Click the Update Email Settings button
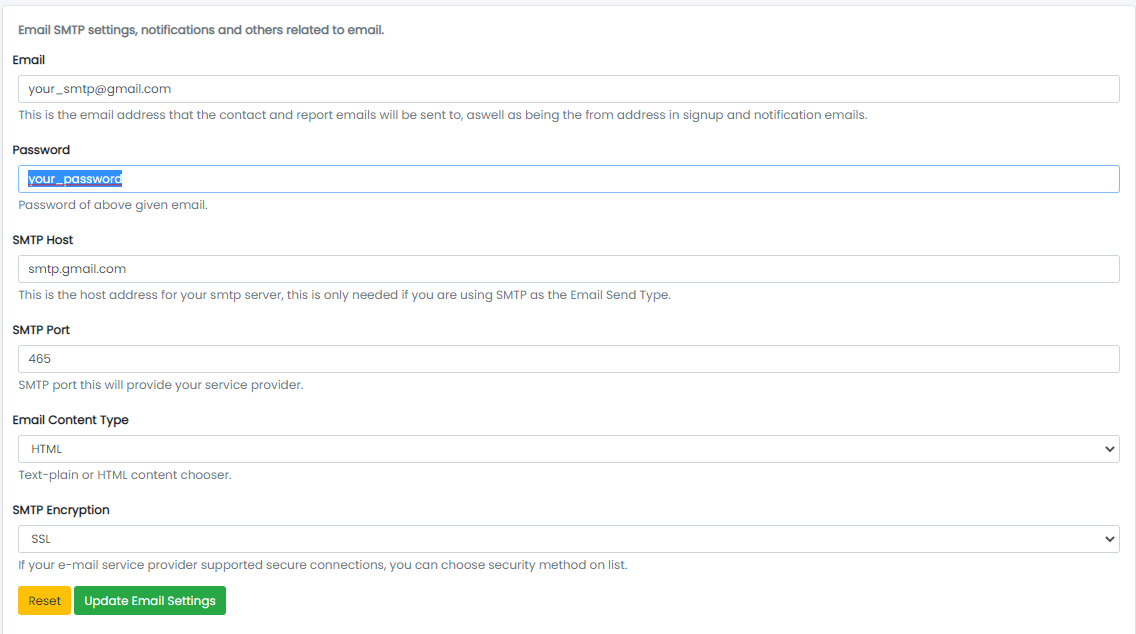Screen dimensions: 1136x634 [x=150, y=601]
